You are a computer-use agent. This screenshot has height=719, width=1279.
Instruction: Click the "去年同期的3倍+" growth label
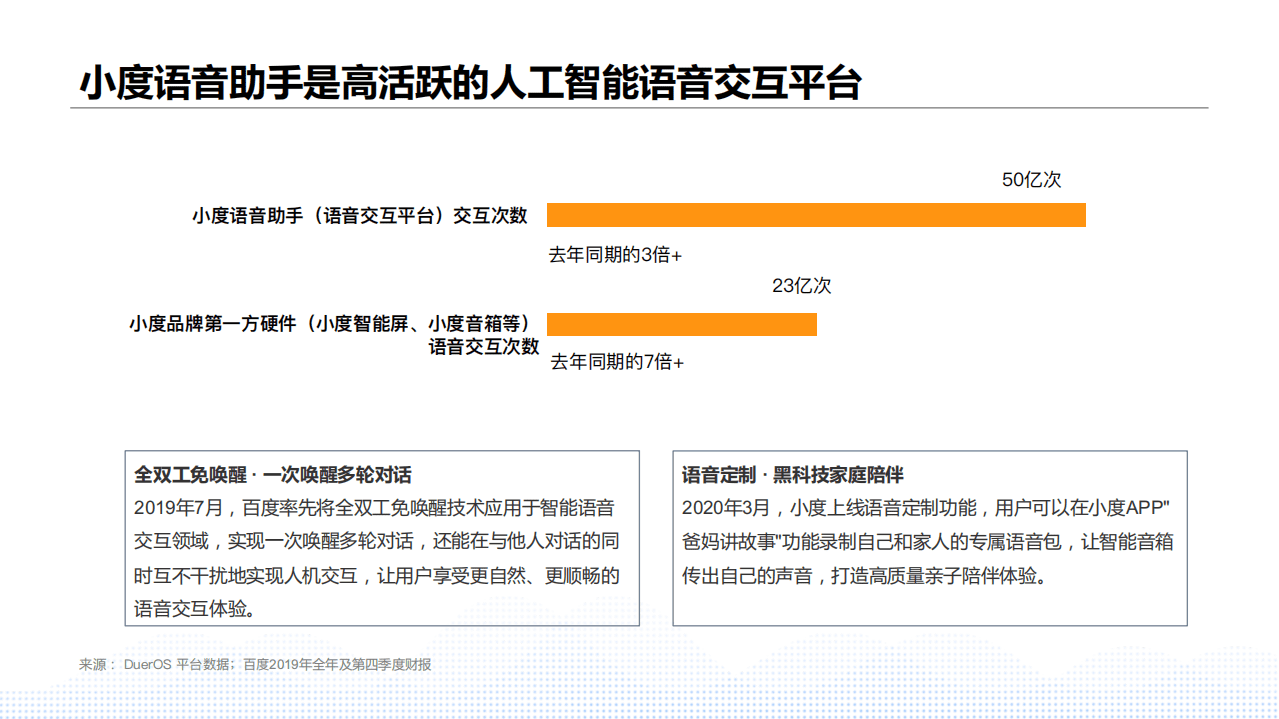pyautogui.click(x=616, y=254)
